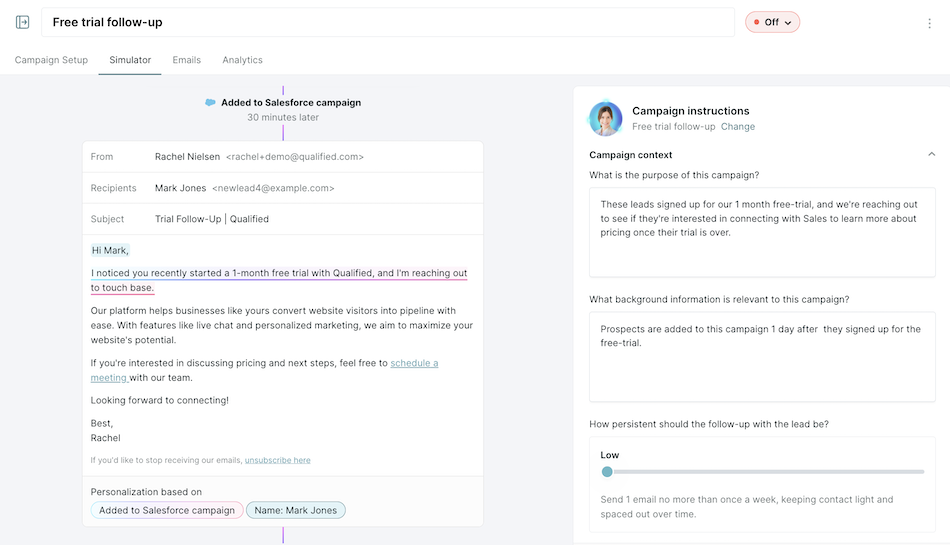Click newlead4@example.com recipient address
The width and height of the screenshot is (950, 545).
273,188
